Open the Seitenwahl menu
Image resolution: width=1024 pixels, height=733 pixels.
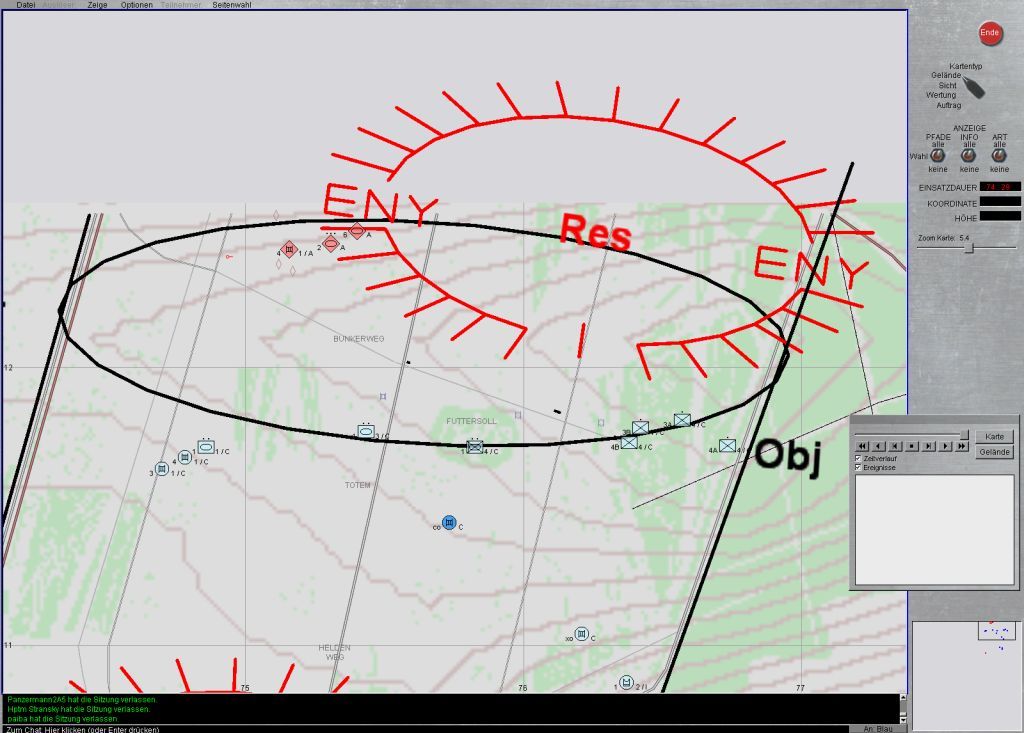tap(232, 5)
